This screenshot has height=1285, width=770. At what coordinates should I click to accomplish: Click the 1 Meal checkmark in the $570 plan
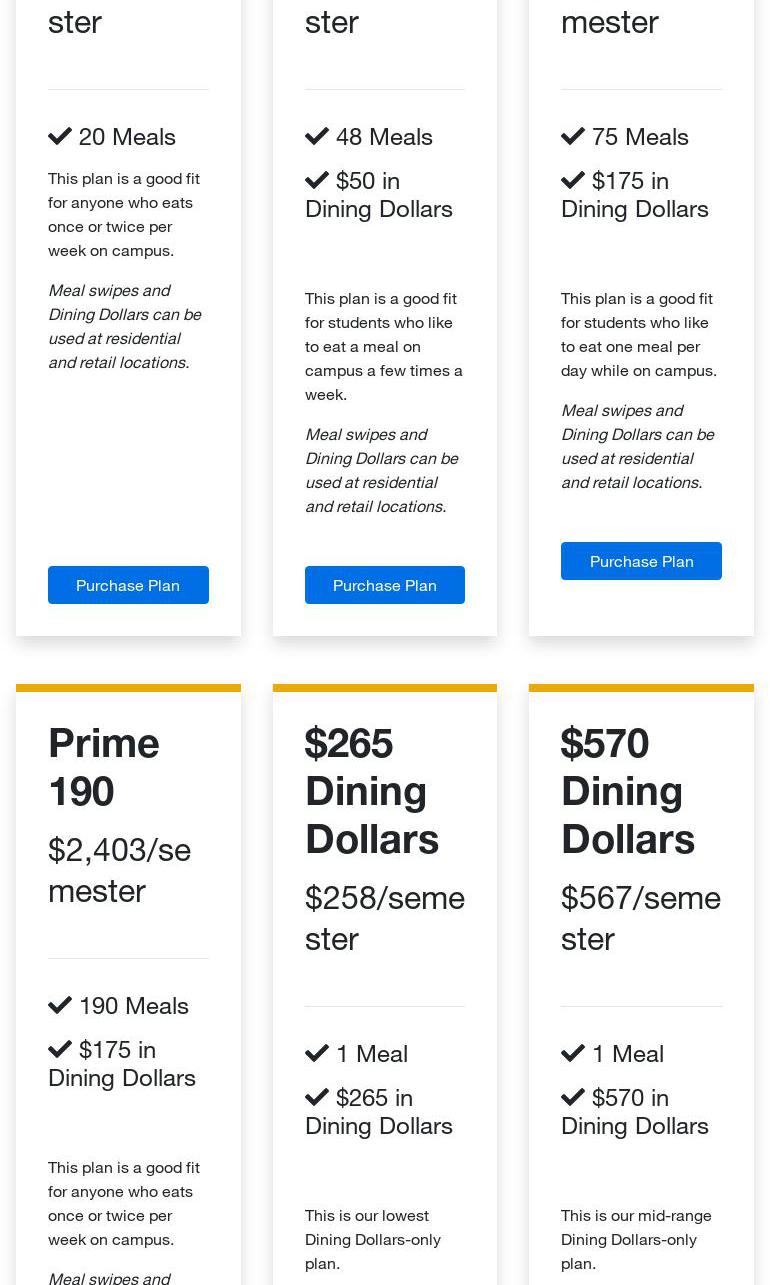click(x=573, y=1053)
